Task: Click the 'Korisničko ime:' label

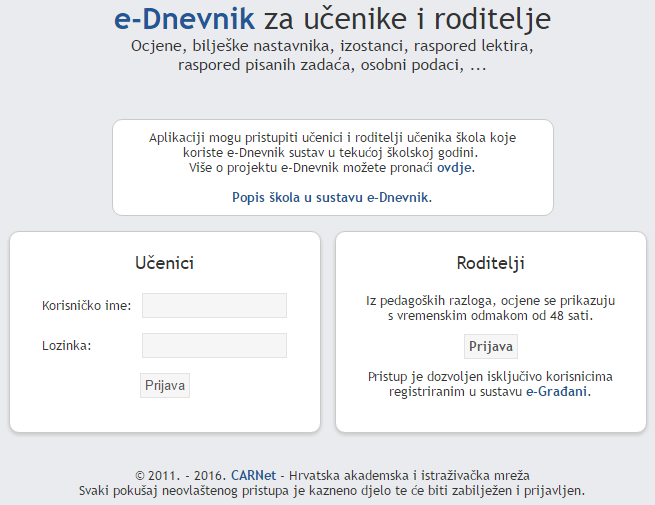Action: [86, 306]
